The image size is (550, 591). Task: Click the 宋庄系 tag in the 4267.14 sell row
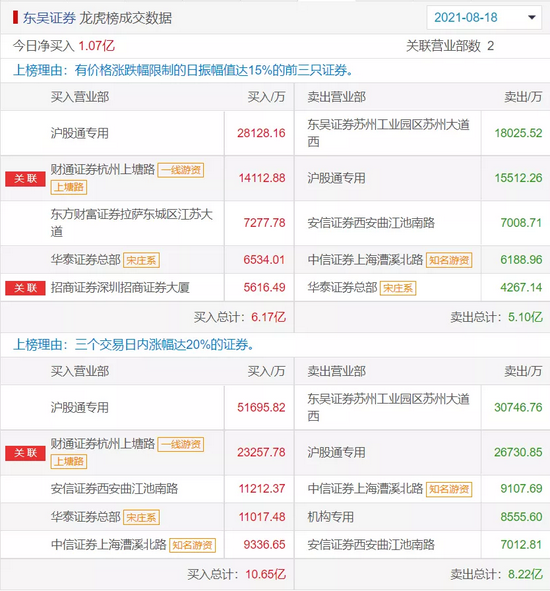[398, 288]
